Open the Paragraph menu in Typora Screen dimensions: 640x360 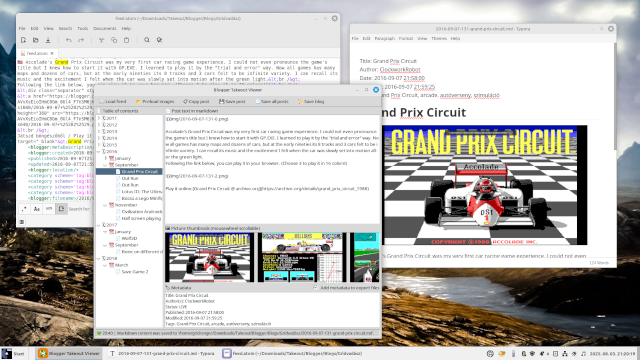click(384, 38)
